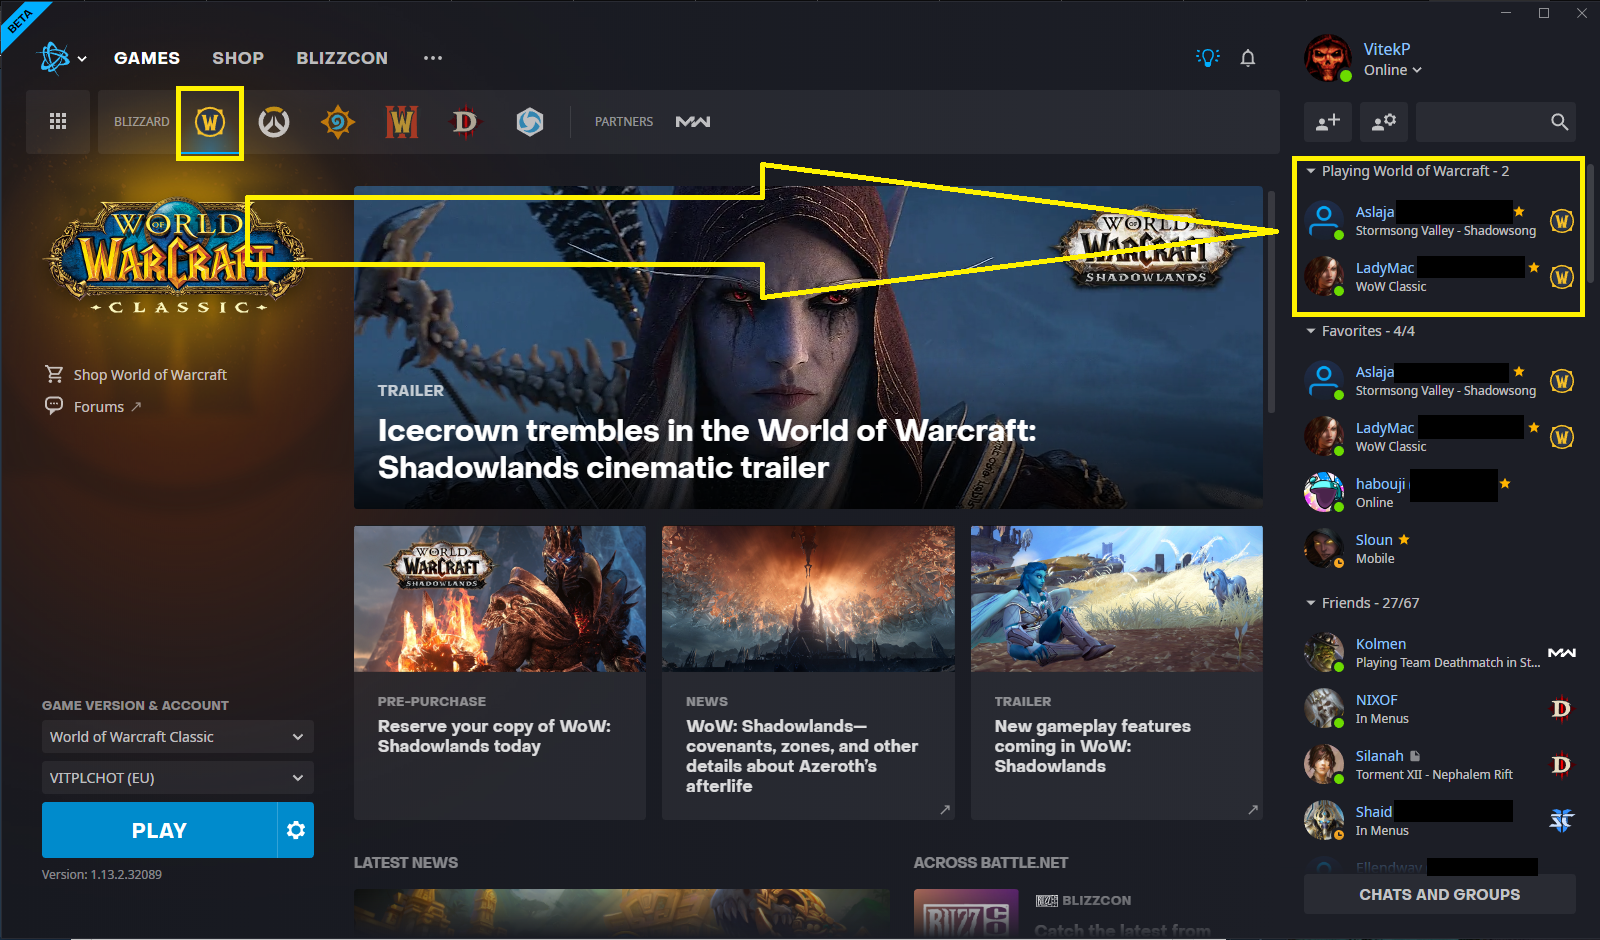
Task: Open the game settings gear beside Play
Action: click(x=296, y=830)
